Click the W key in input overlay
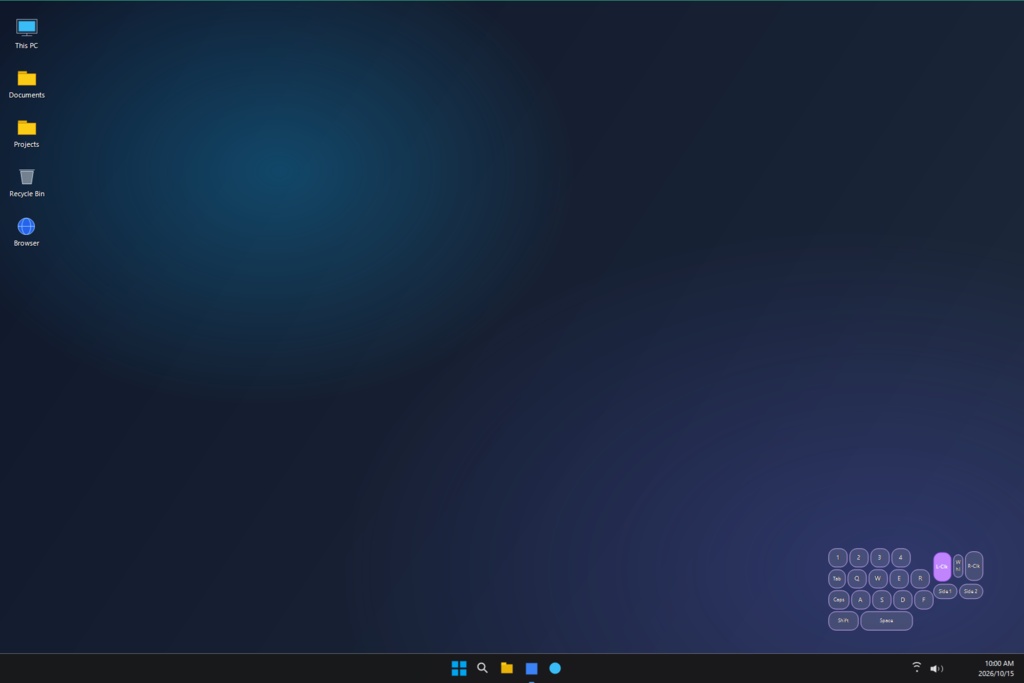This screenshot has width=1024, height=683. [x=878, y=579]
